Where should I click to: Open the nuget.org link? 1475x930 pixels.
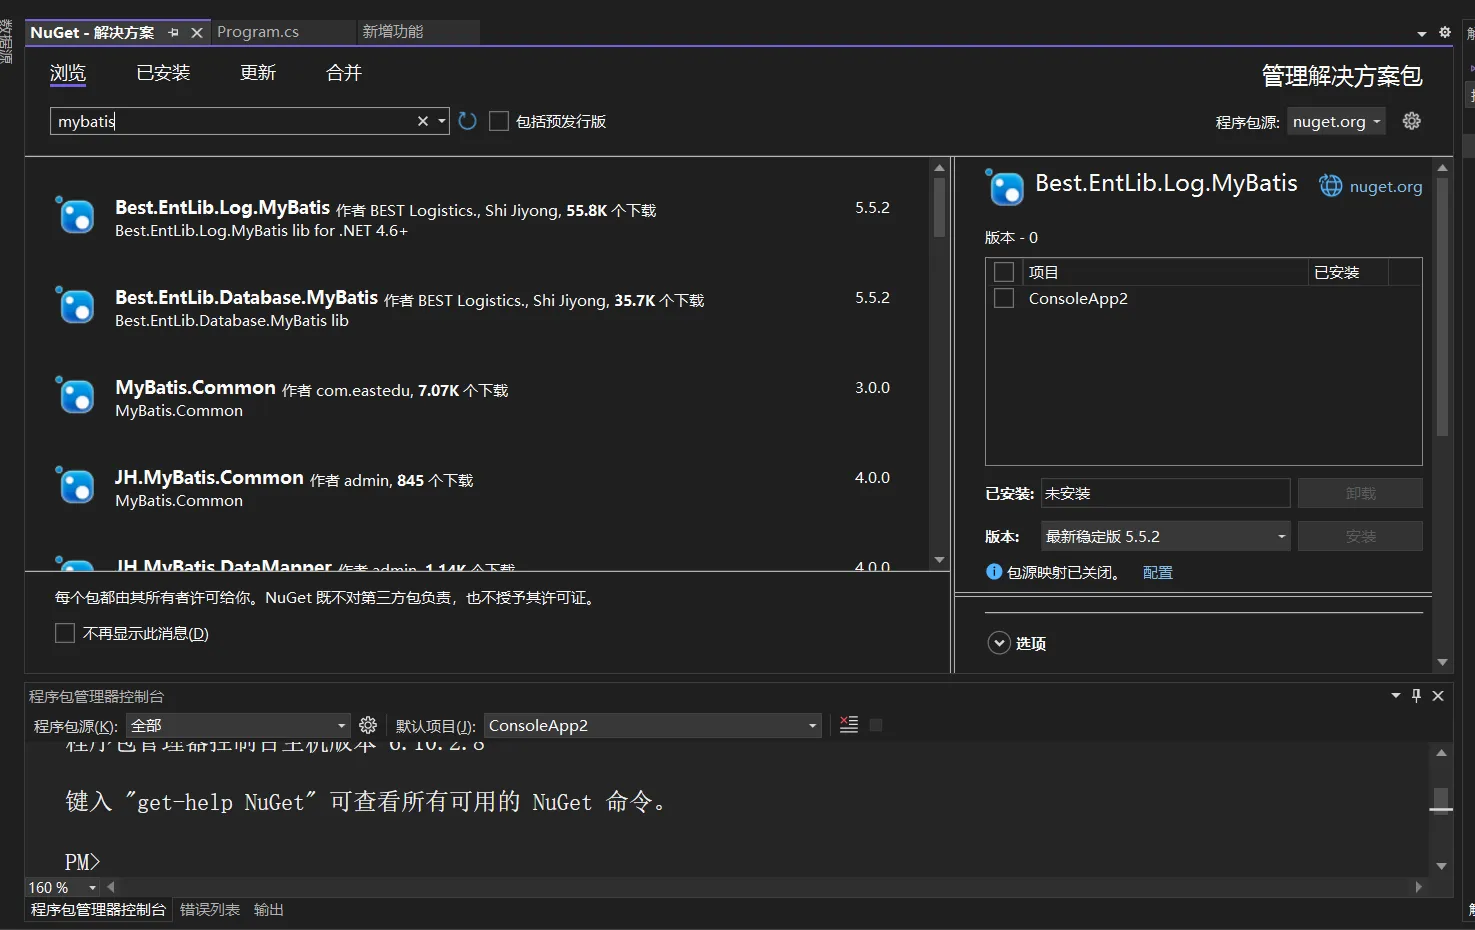click(1386, 186)
